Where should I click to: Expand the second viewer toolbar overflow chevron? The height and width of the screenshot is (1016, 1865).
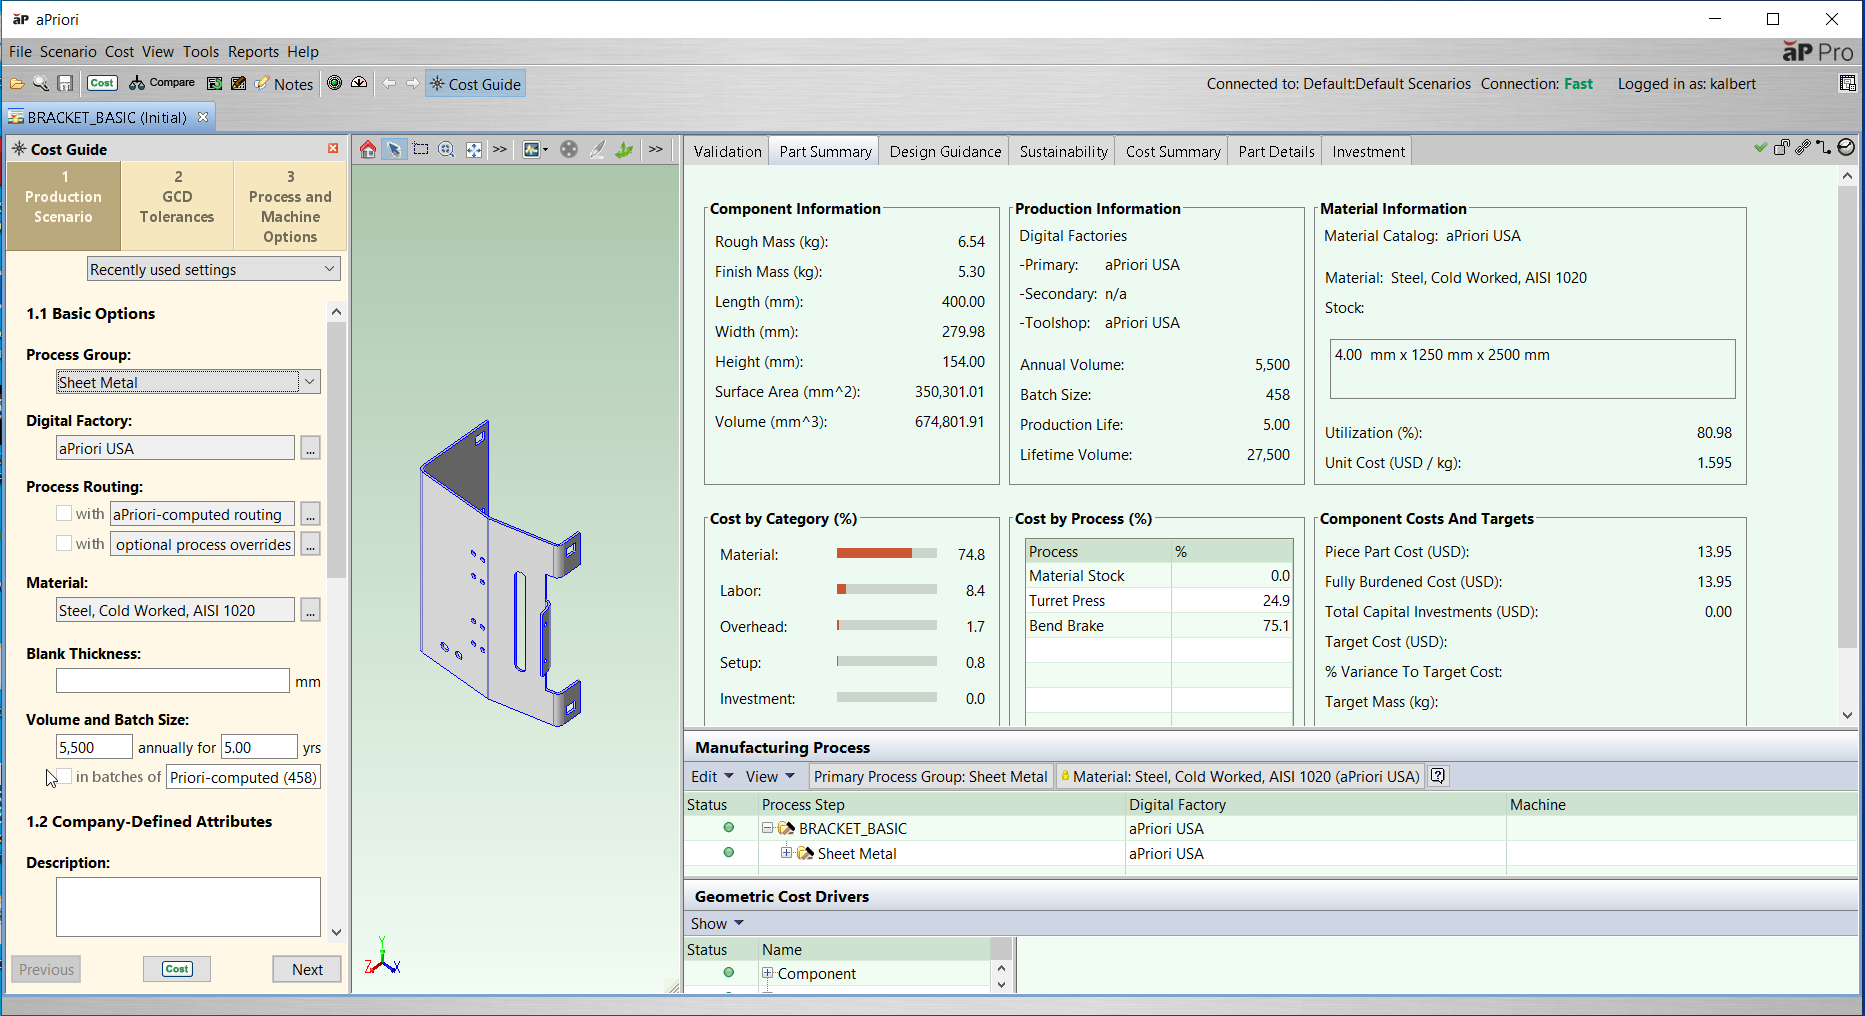click(656, 149)
